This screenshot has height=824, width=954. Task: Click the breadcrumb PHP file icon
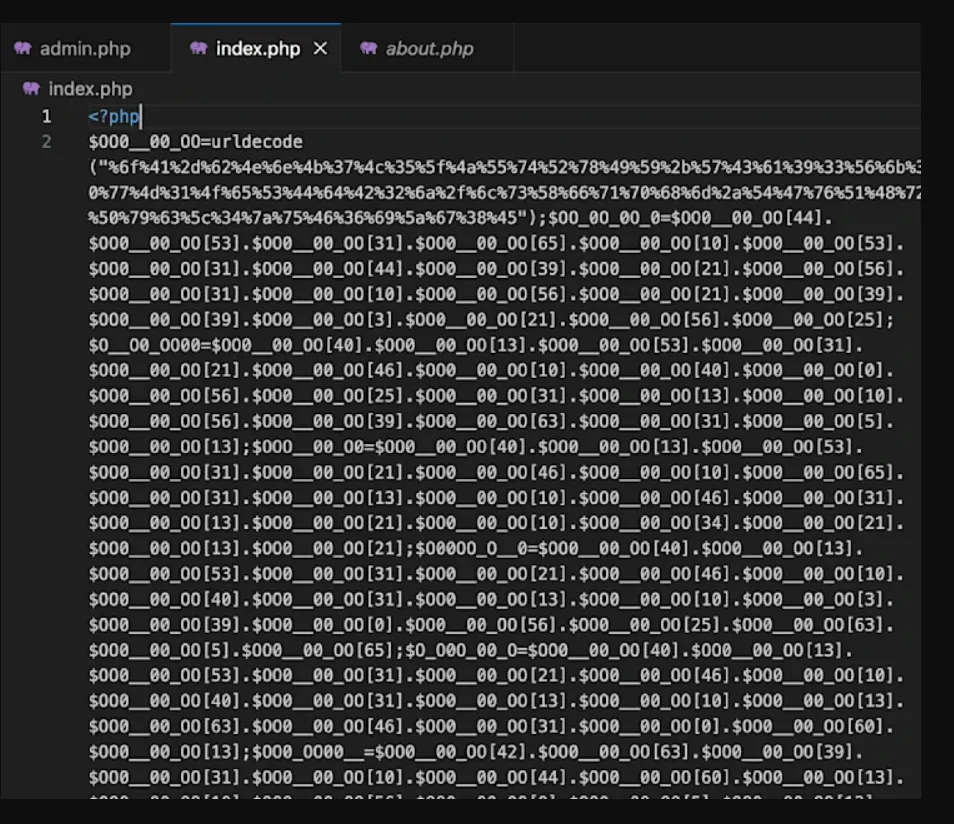pos(31,89)
